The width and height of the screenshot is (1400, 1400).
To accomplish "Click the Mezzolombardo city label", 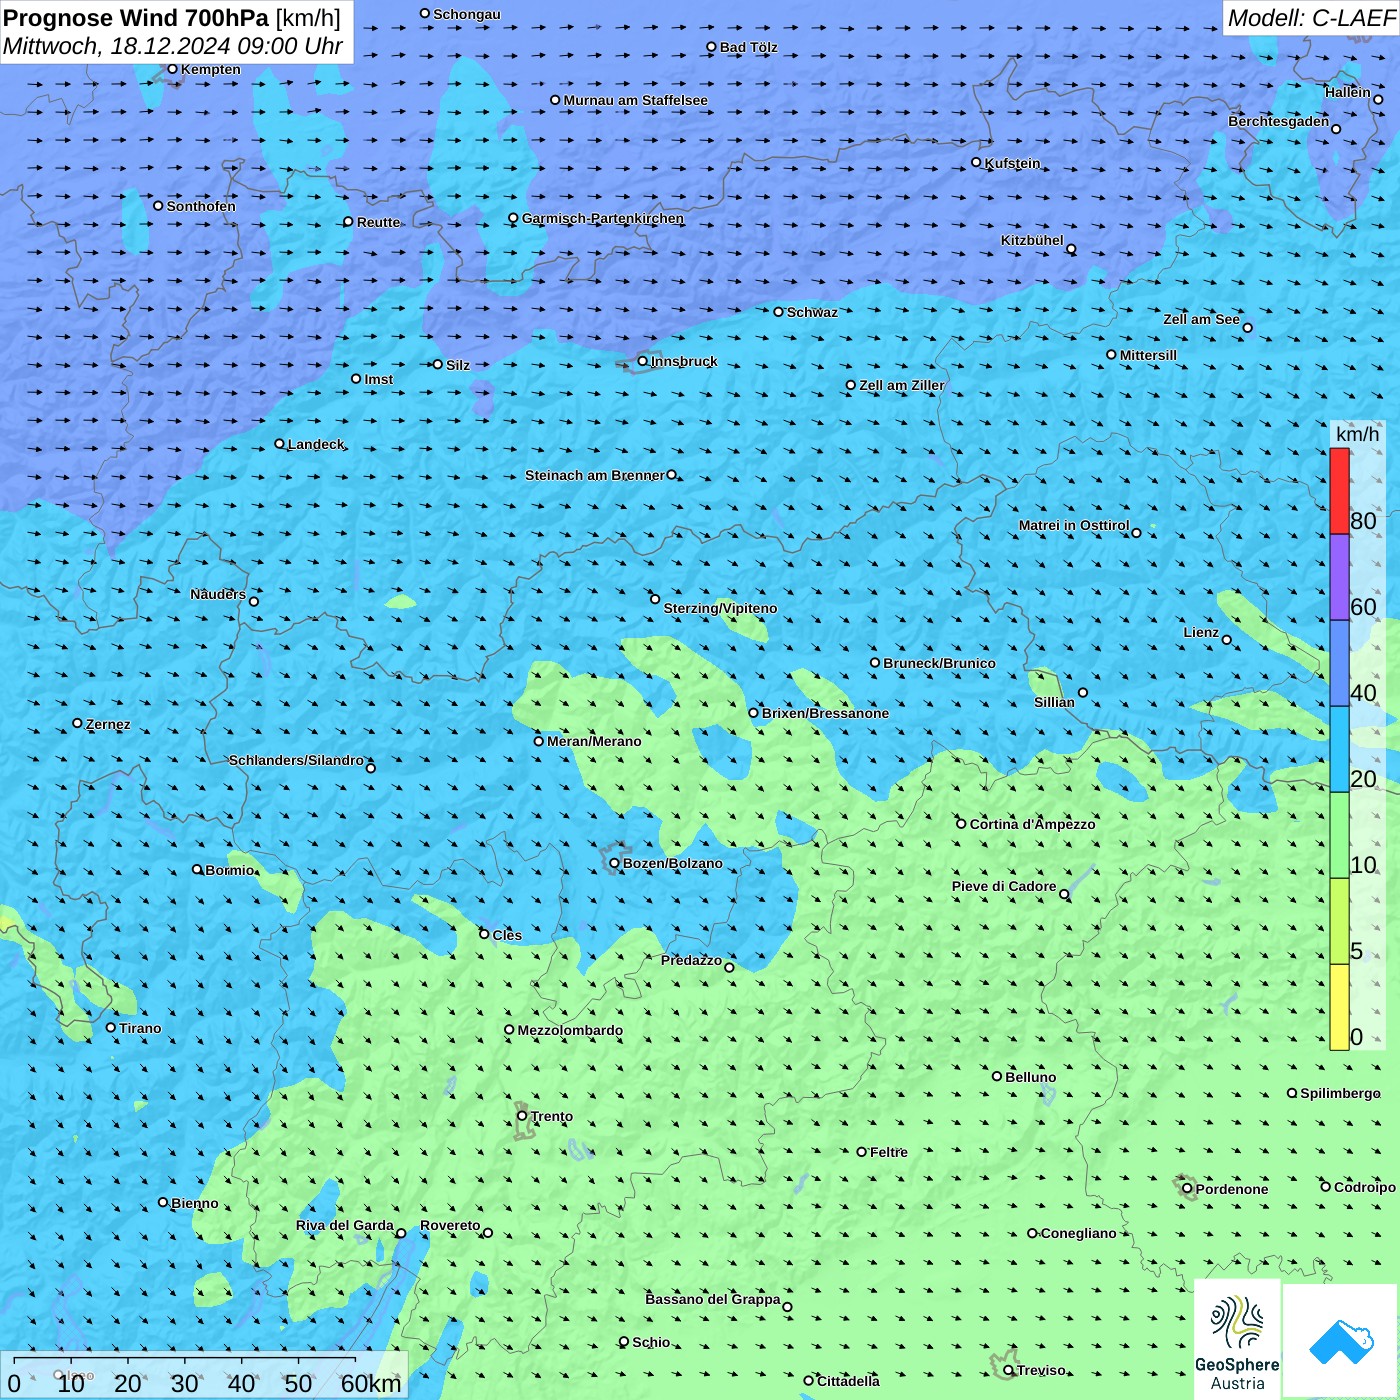I will (570, 1030).
